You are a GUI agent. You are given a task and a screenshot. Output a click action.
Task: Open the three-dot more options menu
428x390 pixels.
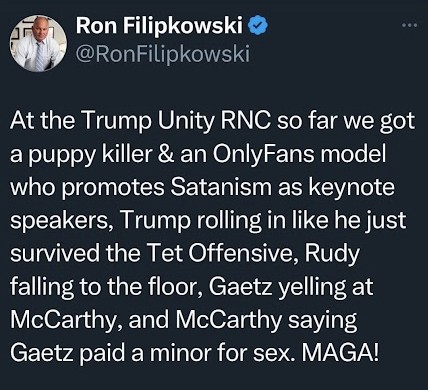pyautogui.click(x=409, y=25)
